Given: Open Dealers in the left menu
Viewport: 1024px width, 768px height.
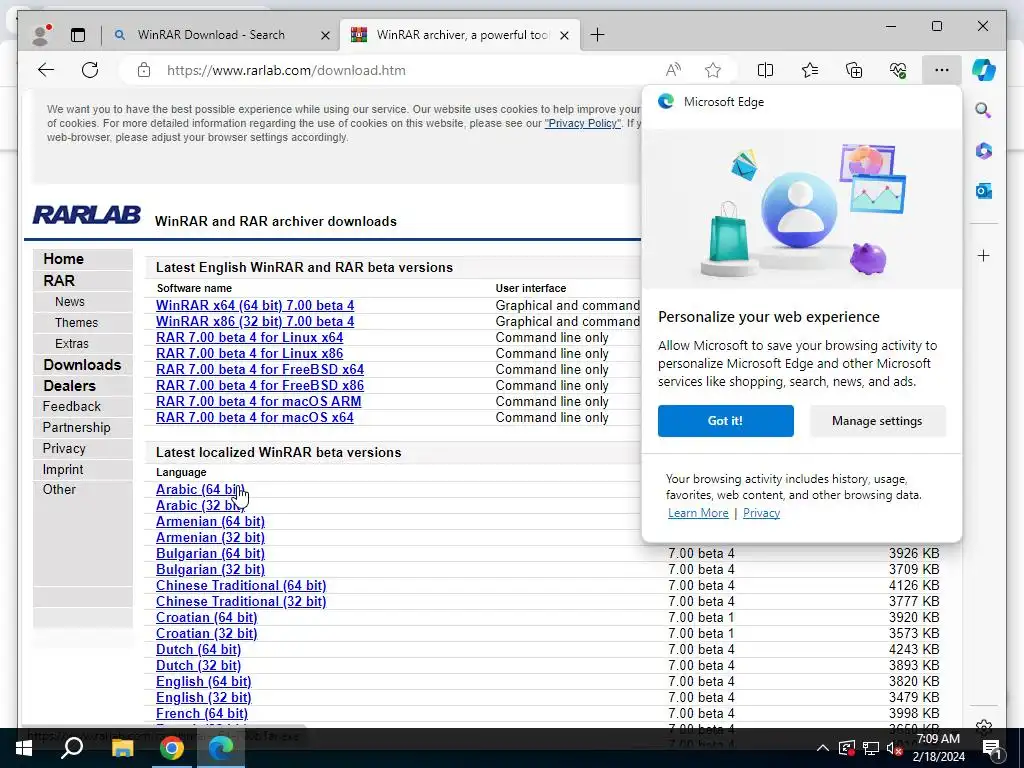Looking at the screenshot, I should click(x=69, y=385).
